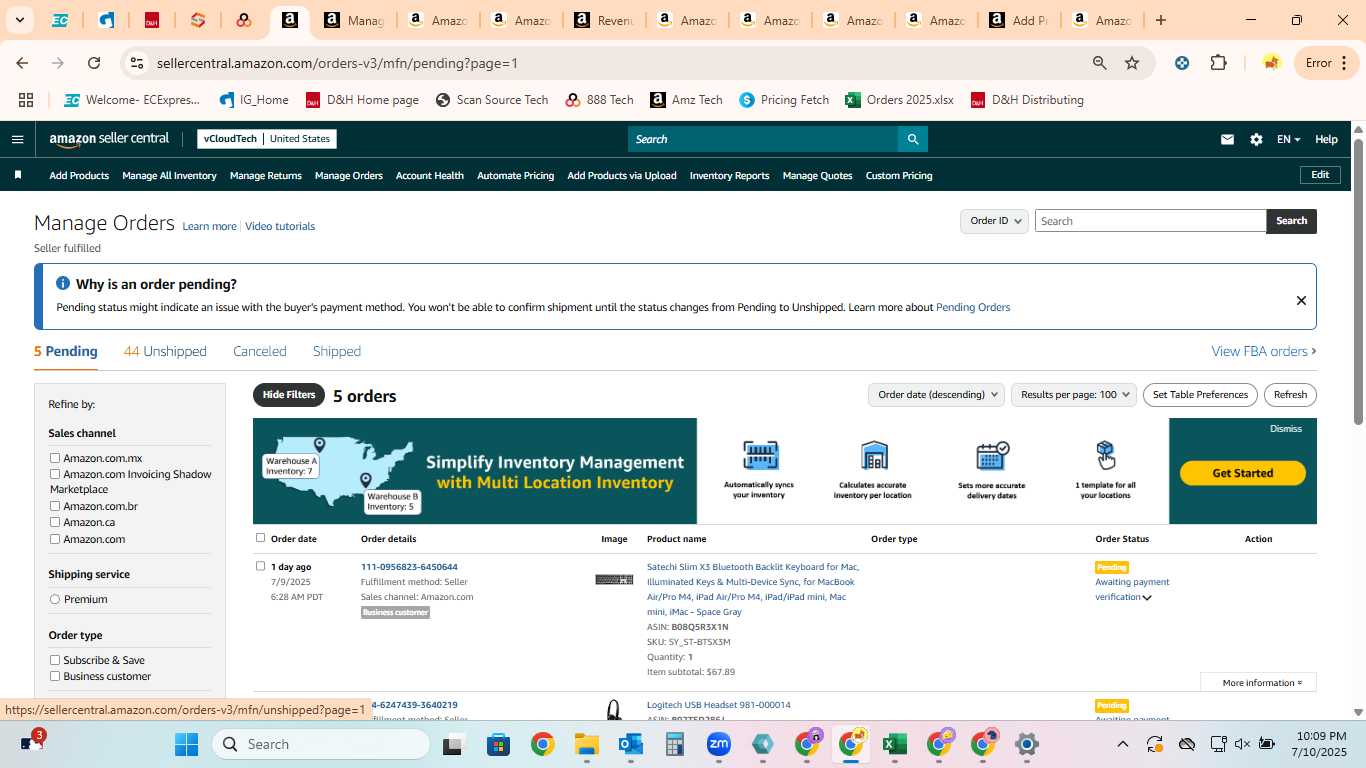Open Seller Central settings gear

(1256, 140)
